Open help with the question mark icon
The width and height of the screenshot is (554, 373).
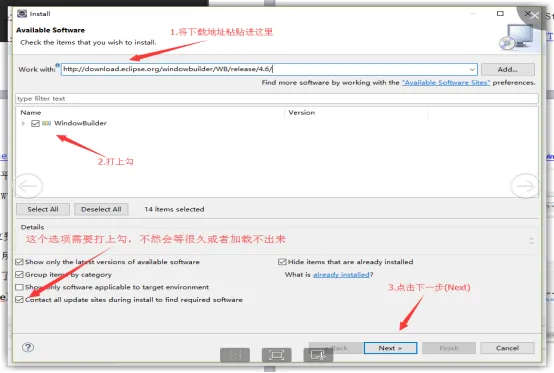(28, 348)
